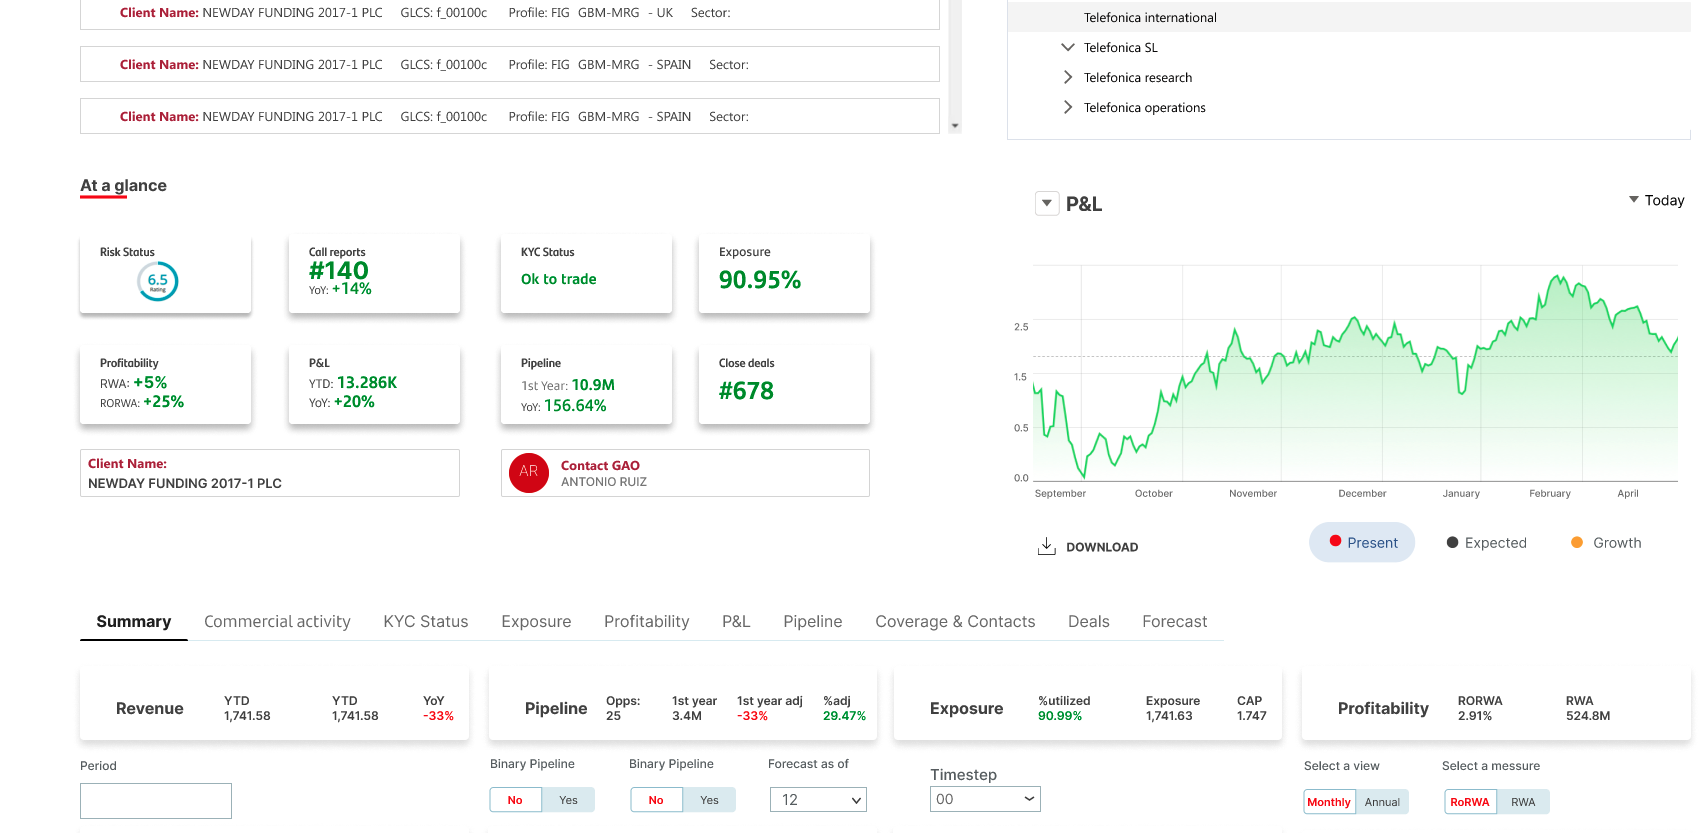
Task: Set second Binary Pipeline to No
Action: [x=656, y=800]
